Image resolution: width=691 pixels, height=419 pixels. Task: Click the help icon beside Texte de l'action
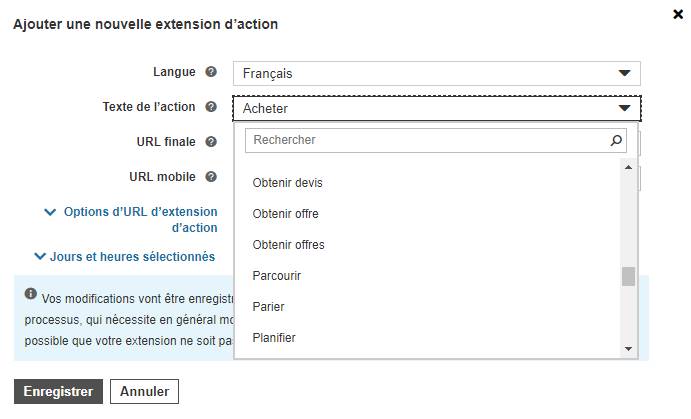211,107
